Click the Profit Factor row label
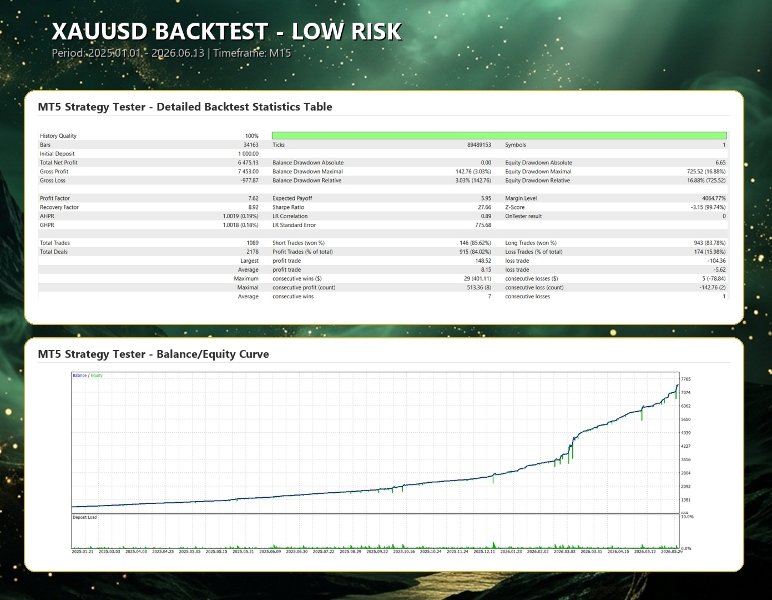The width and height of the screenshot is (772, 600). click(55, 198)
